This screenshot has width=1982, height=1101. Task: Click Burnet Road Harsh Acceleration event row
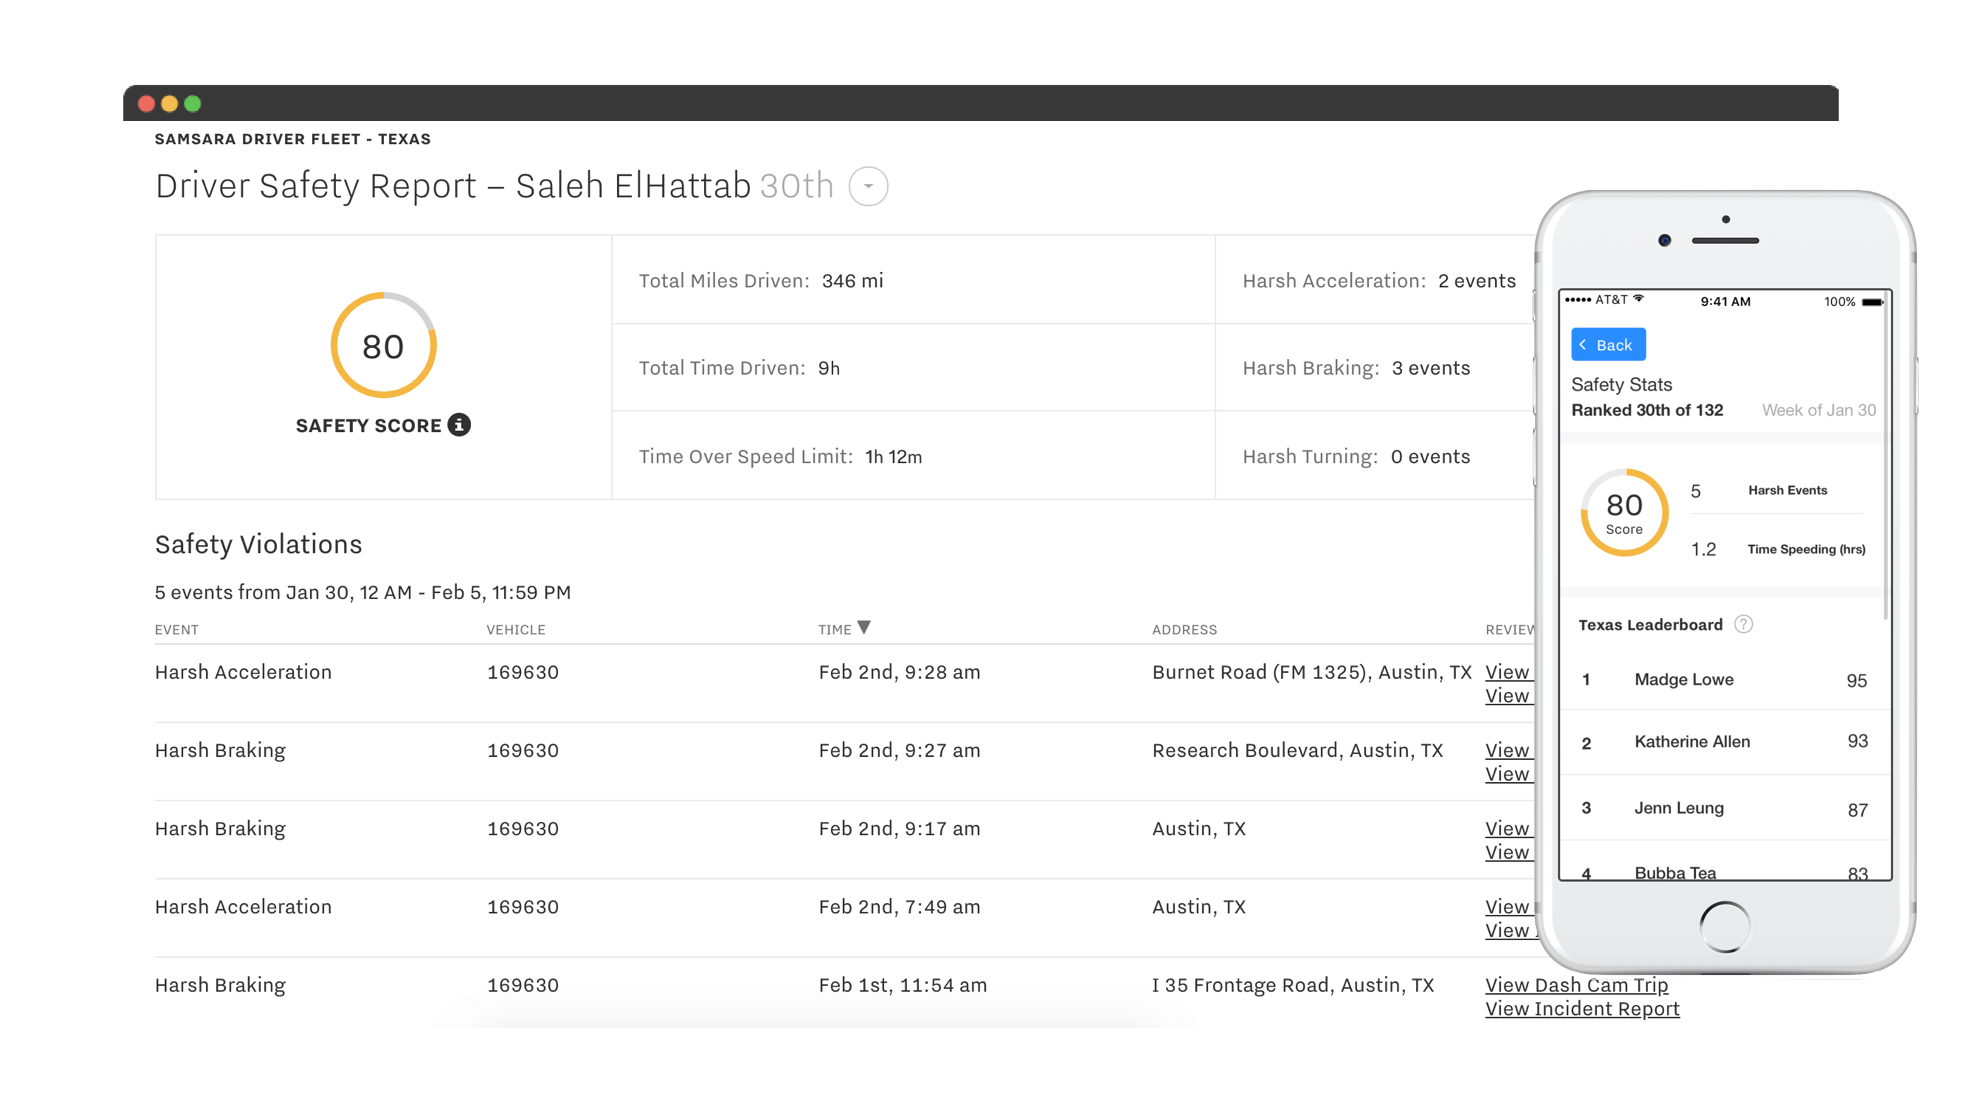tap(242, 672)
